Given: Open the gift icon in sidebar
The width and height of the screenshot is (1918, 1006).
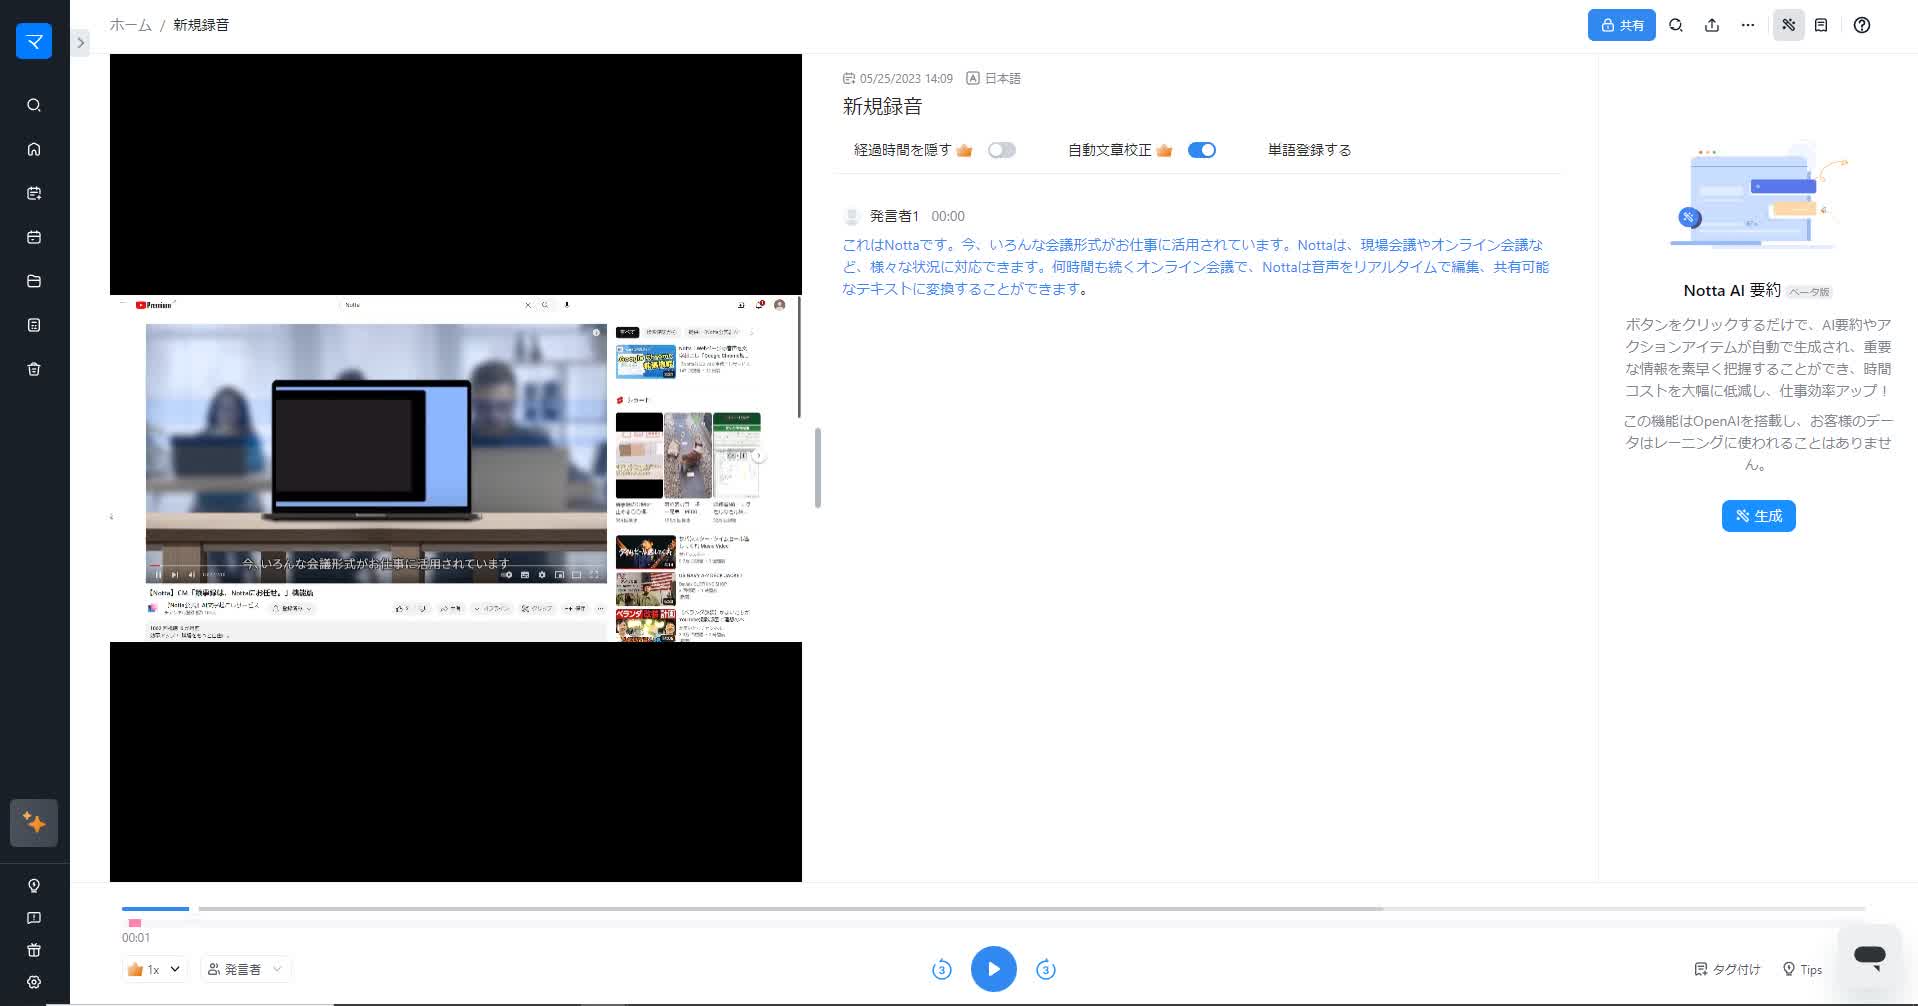Looking at the screenshot, I should point(34,950).
